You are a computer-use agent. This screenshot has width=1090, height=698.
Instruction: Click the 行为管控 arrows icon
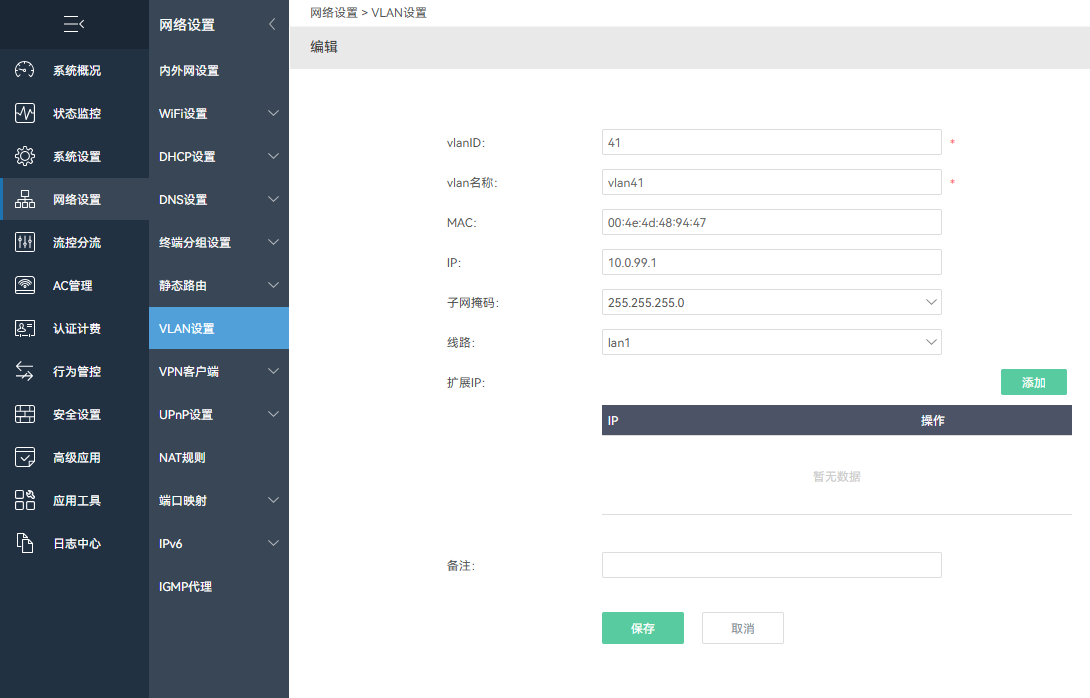[25, 372]
